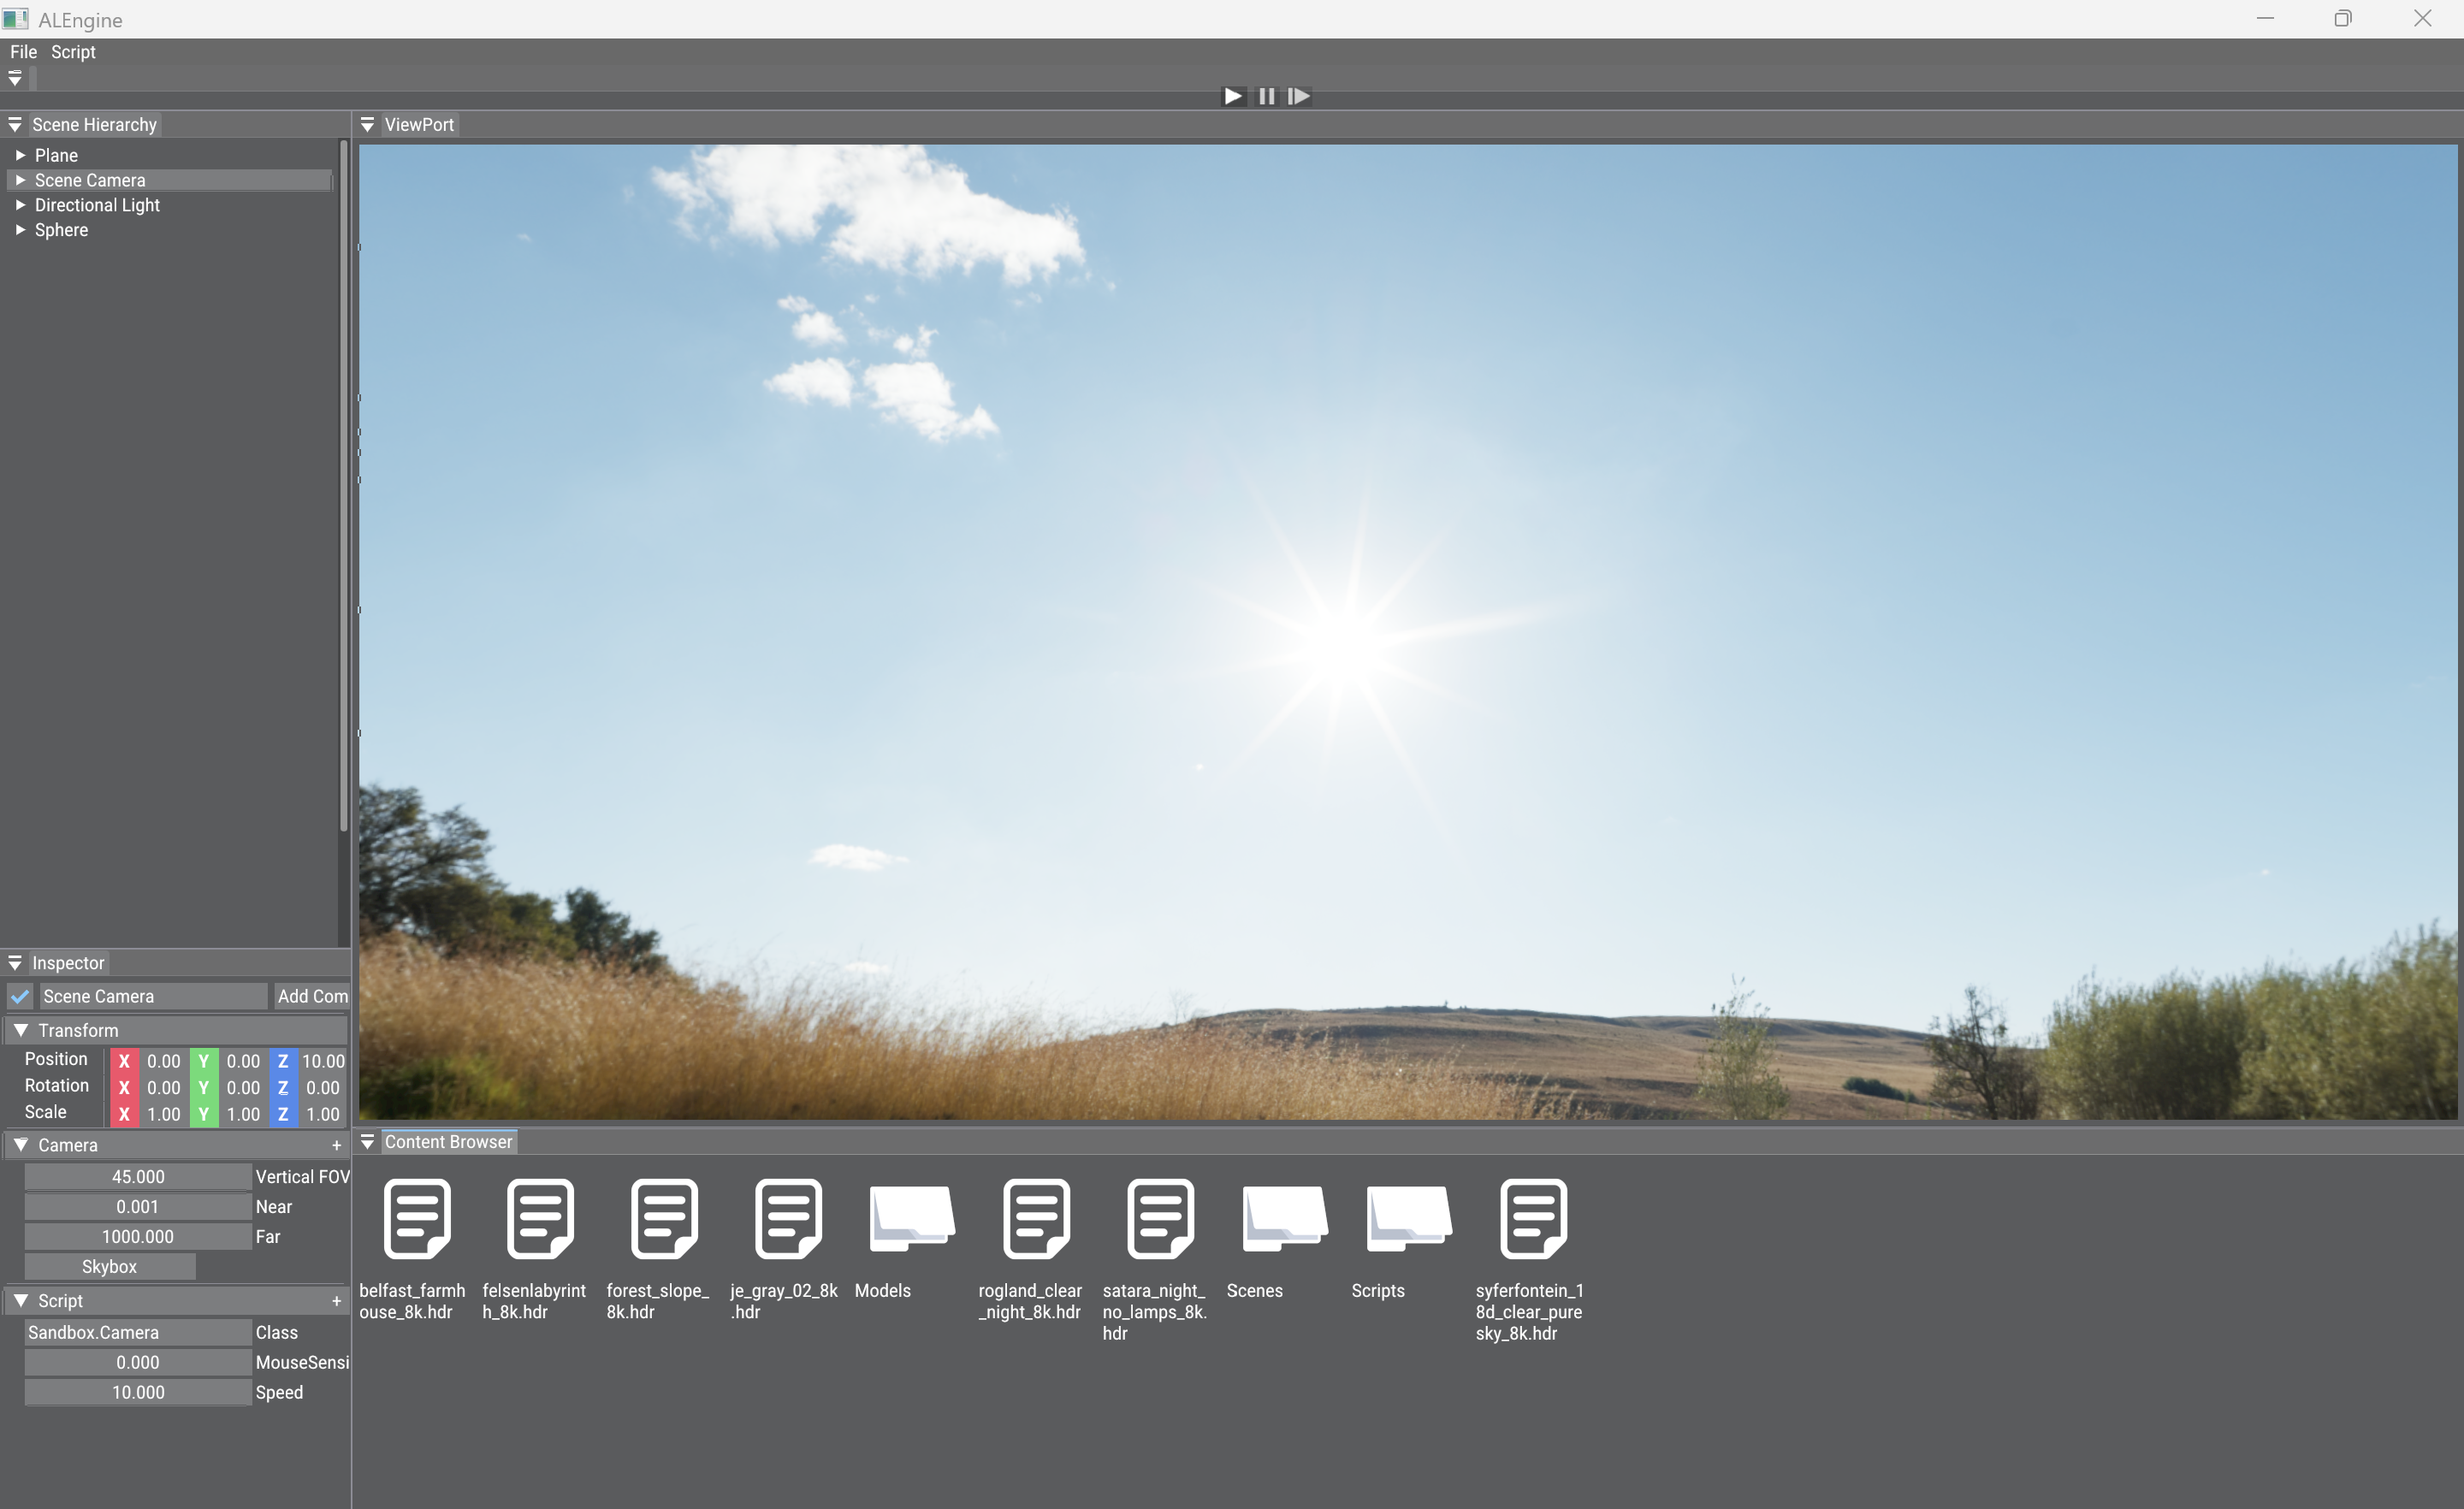Expand the Directional Light tree node

(20, 205)
